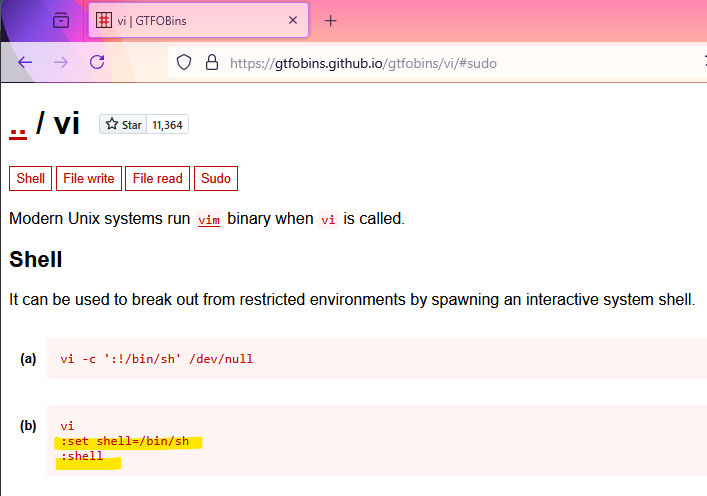
Task: Select the vi | GTFOBins tab
Action: pos(198,20)
